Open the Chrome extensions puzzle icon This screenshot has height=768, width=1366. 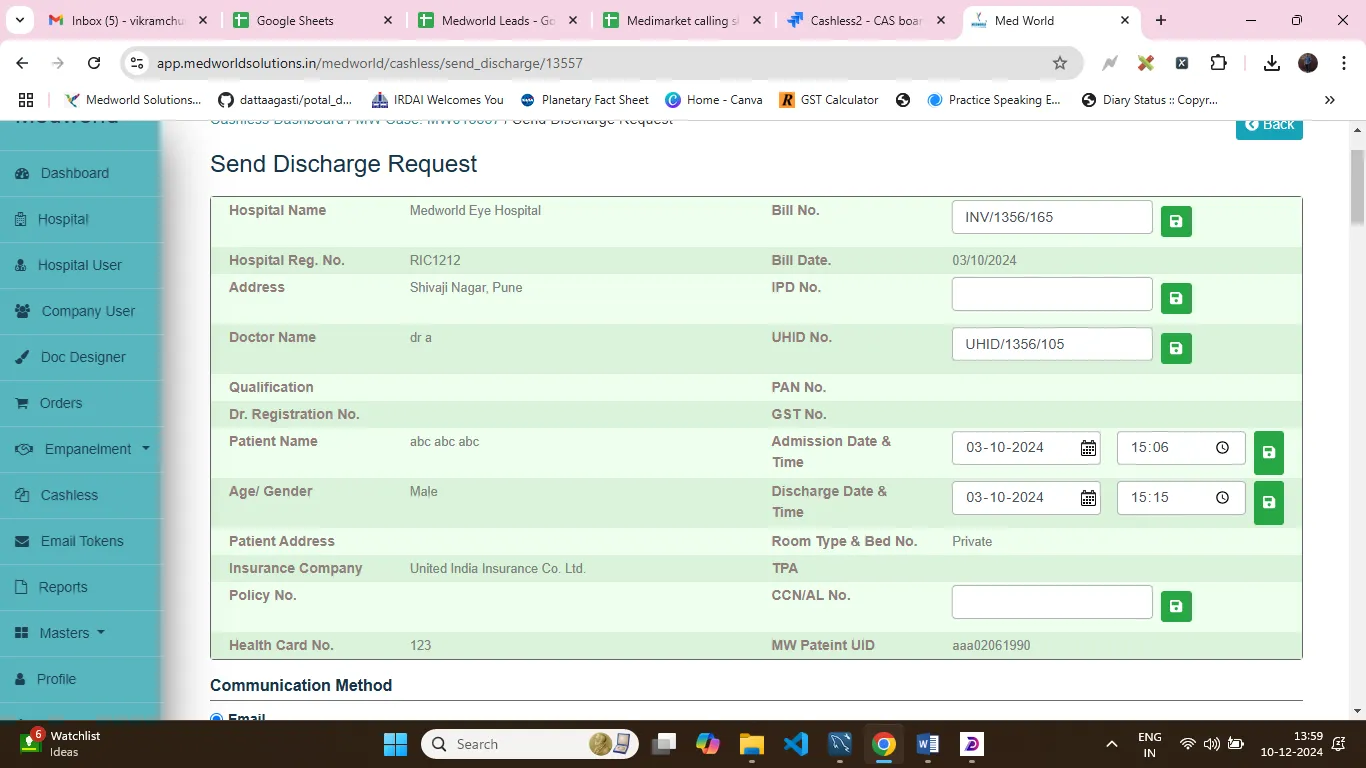(1218, 63)
